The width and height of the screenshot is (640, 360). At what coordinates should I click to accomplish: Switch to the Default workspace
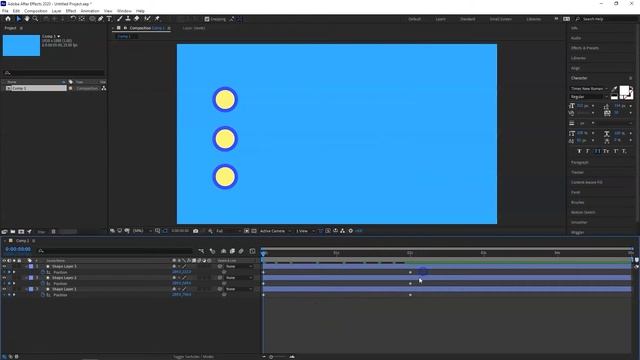point(414,19)
